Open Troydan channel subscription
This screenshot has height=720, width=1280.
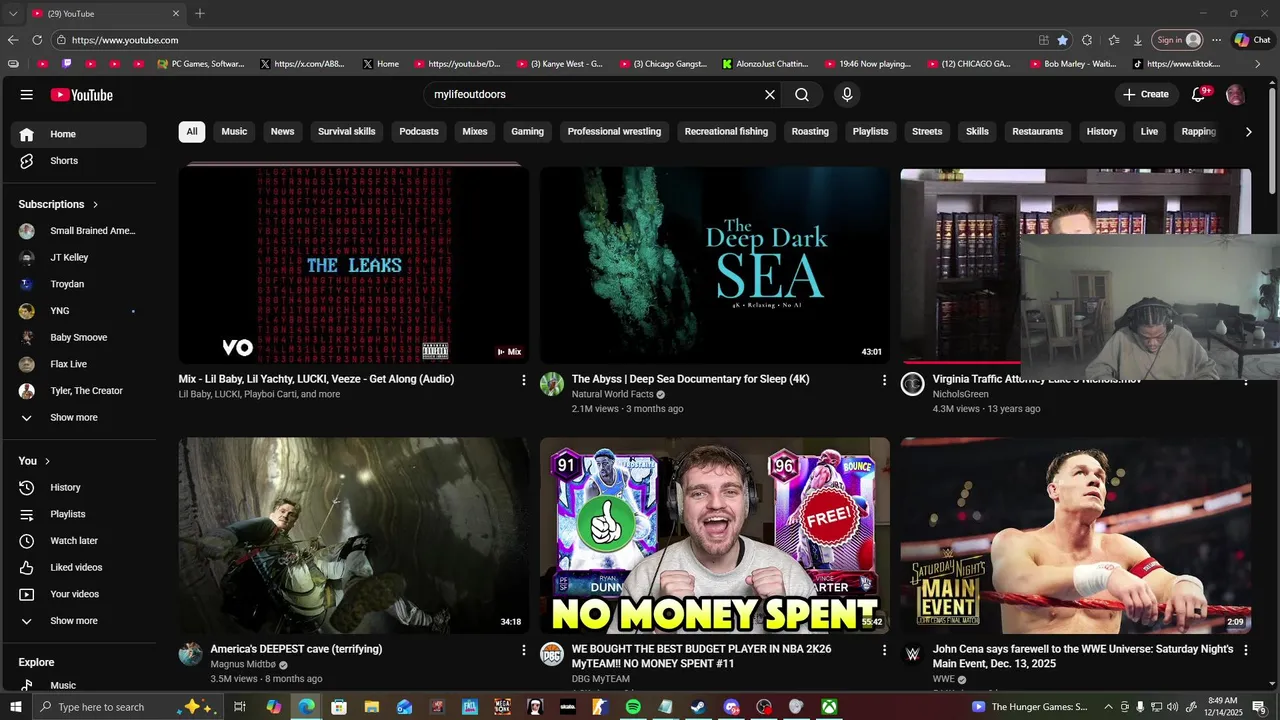(78, 284)
